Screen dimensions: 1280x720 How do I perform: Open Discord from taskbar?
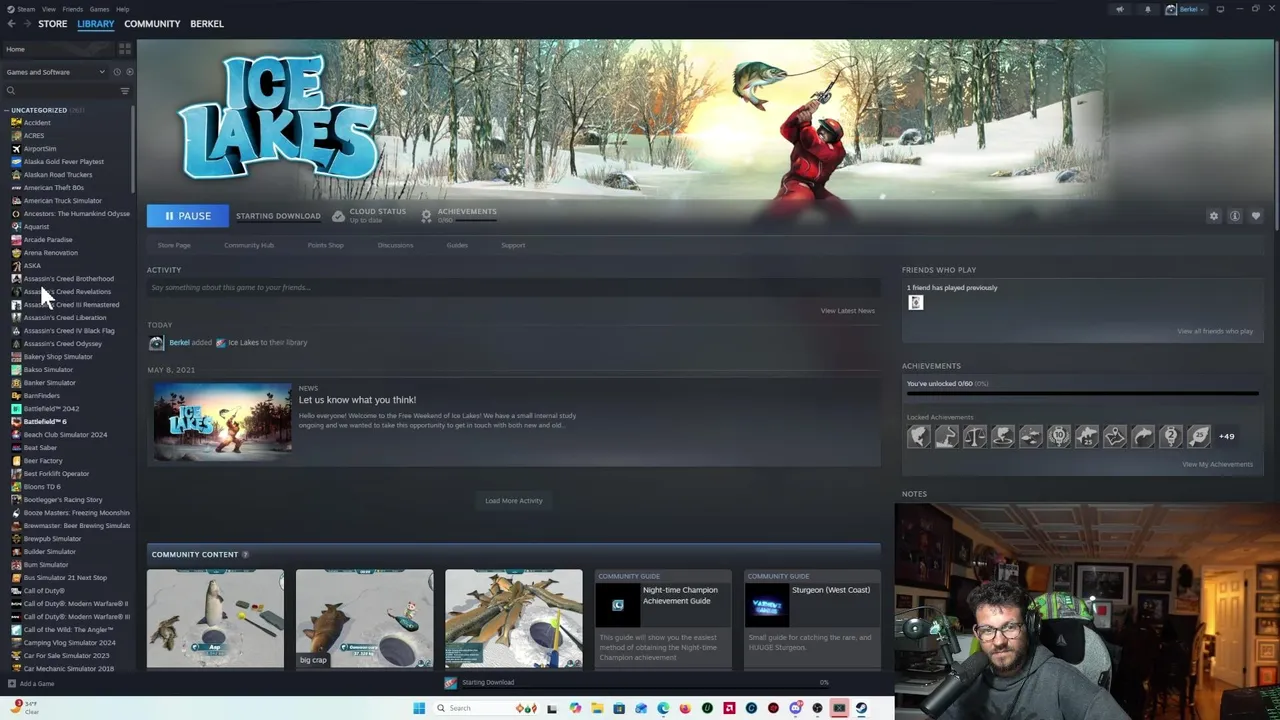click(795, 708)
